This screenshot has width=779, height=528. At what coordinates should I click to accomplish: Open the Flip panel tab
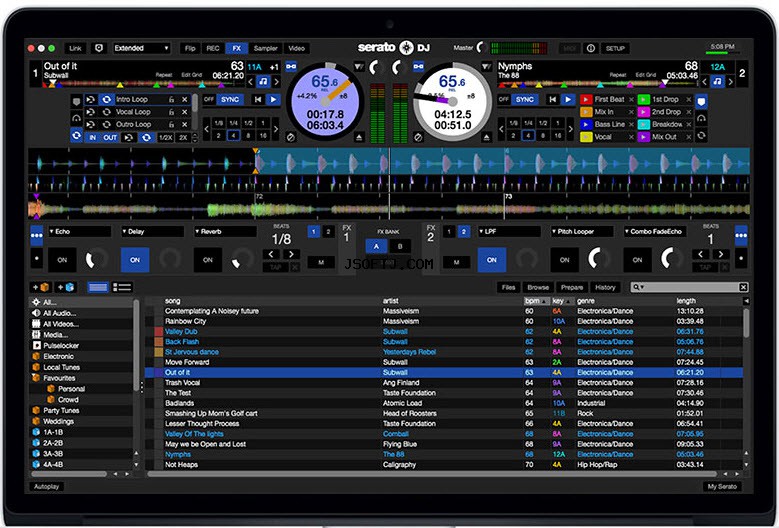click(x=190, y=48)
